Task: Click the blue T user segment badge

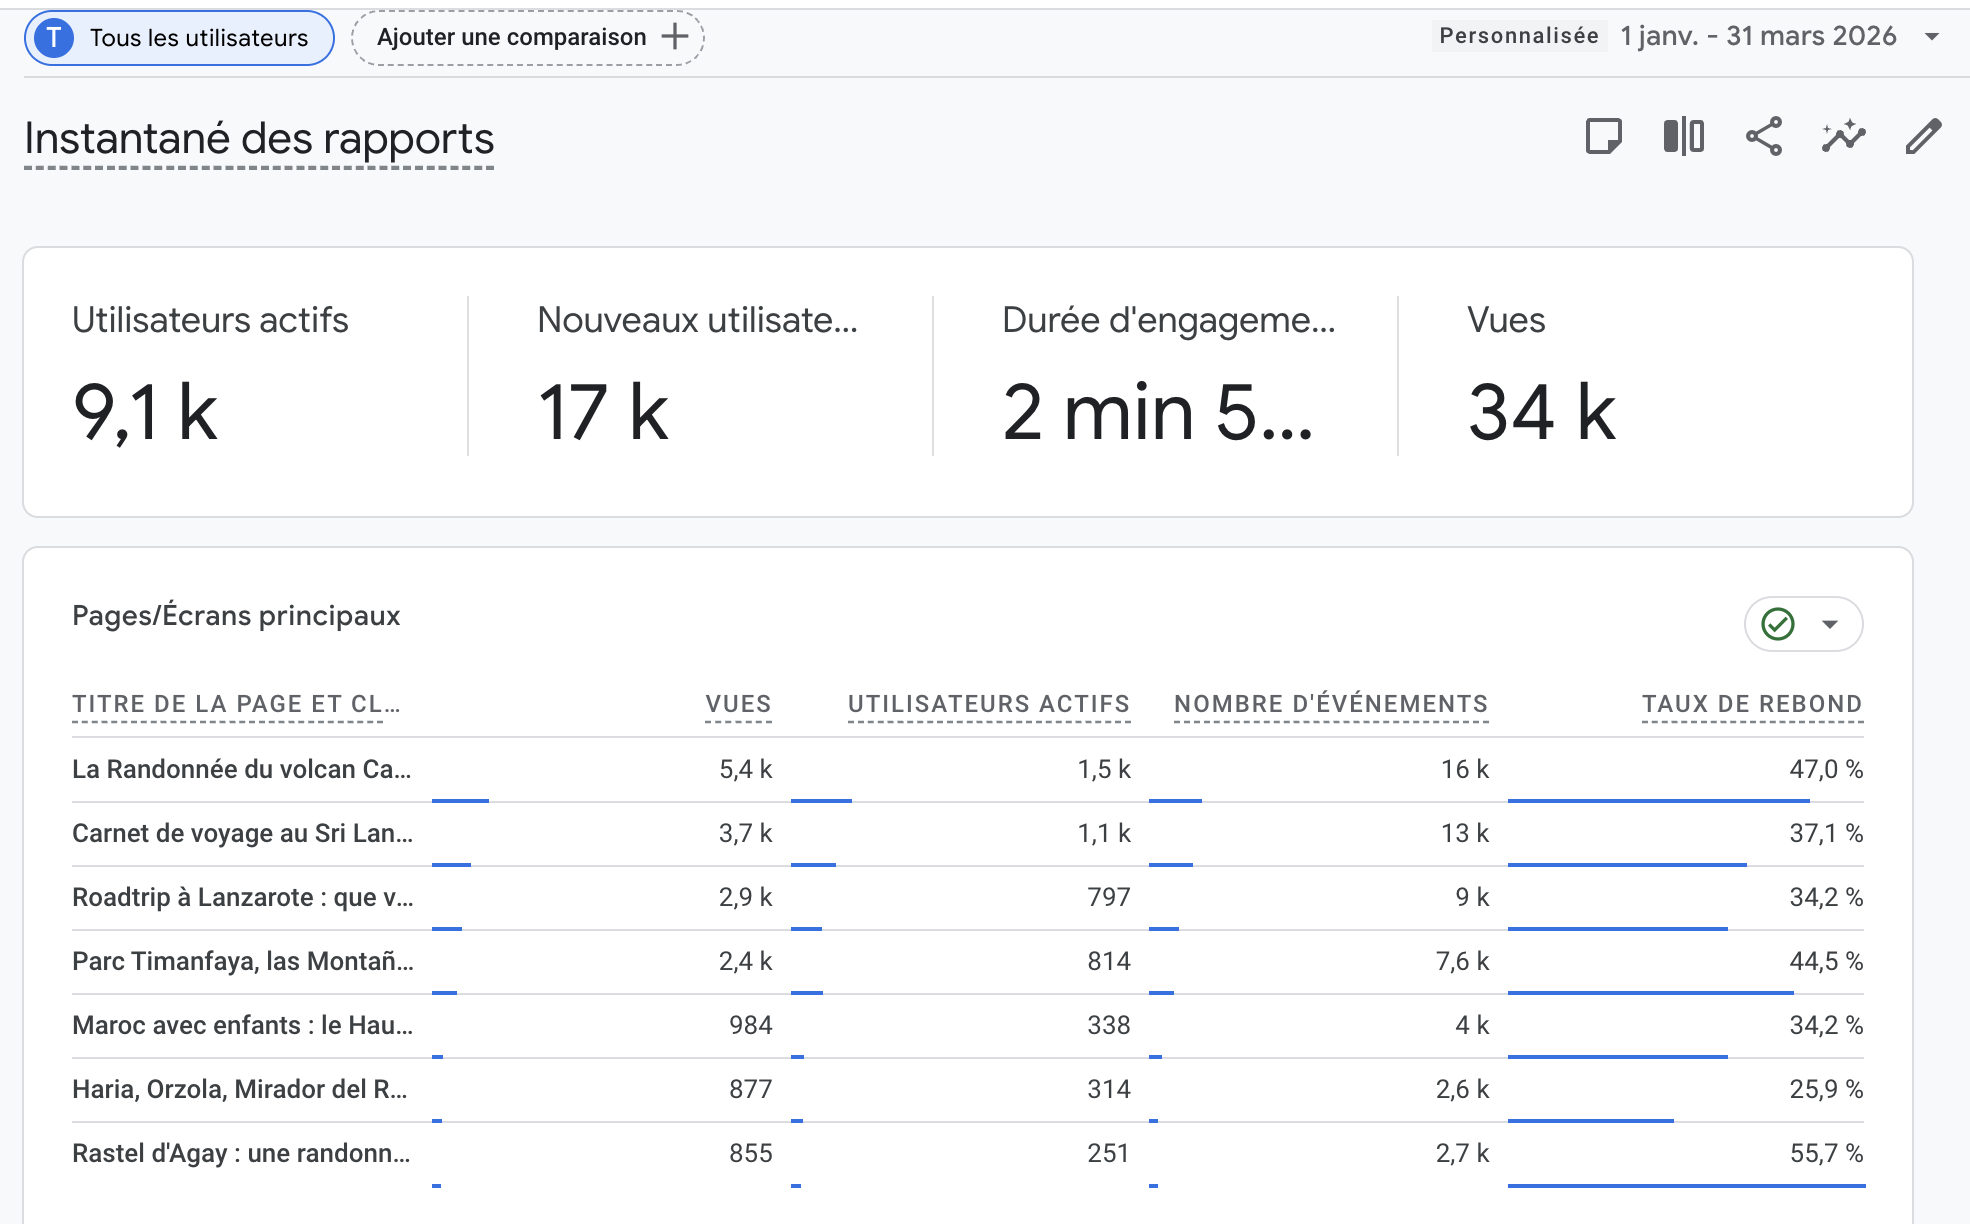Action: [54, 38]
